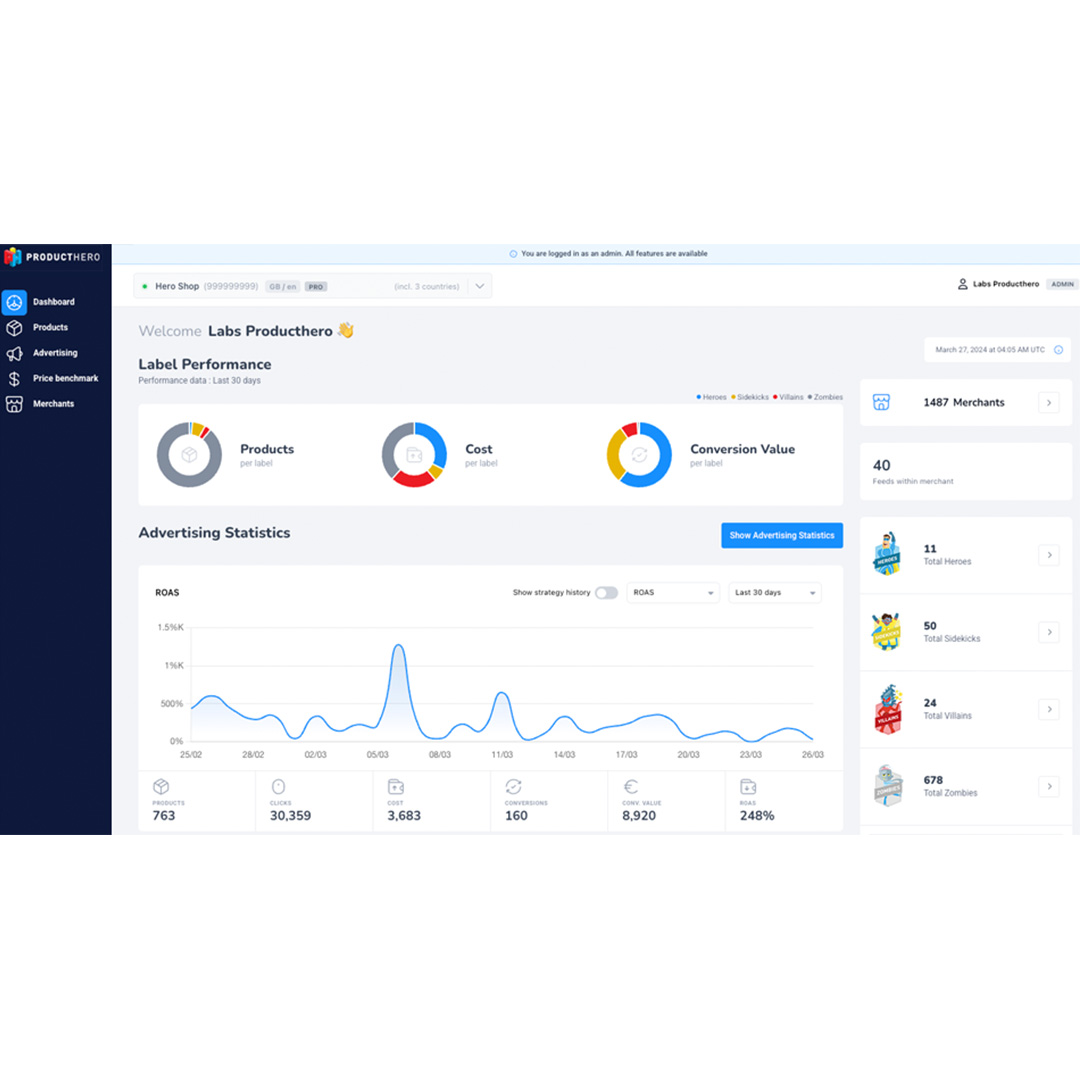This screenshot has width=1080, height=1080.
Task: Open the Advertising menu item
Action: point(55,353)
